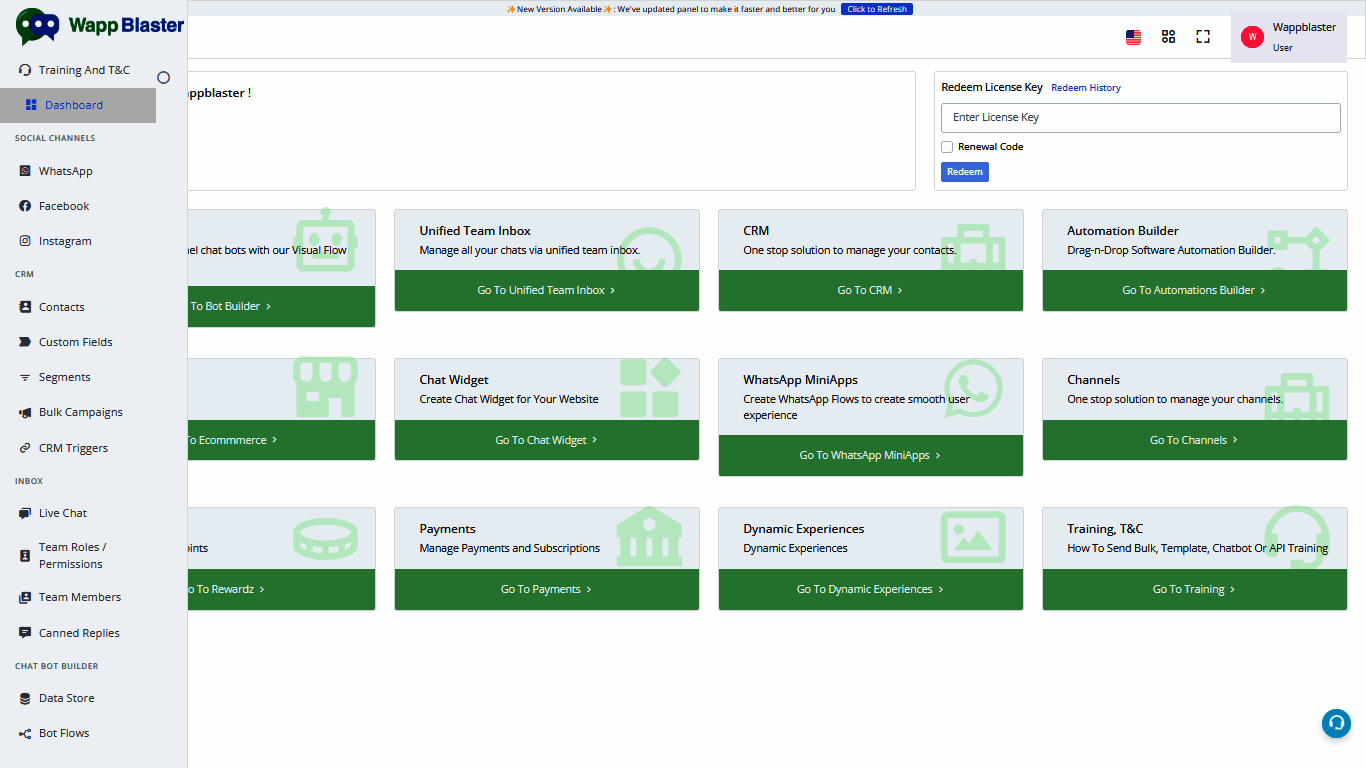Select the Live Chat icon
The width and height of the screenshot is (1366, 768).
click(24, 513)
